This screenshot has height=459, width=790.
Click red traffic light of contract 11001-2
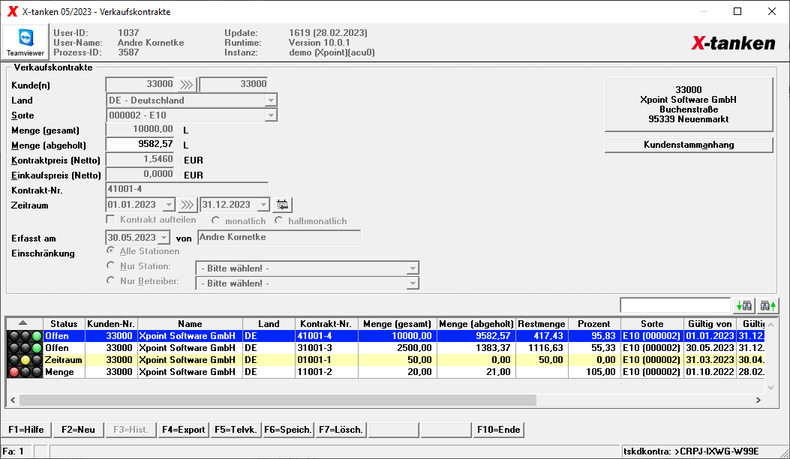coord(14,372)
